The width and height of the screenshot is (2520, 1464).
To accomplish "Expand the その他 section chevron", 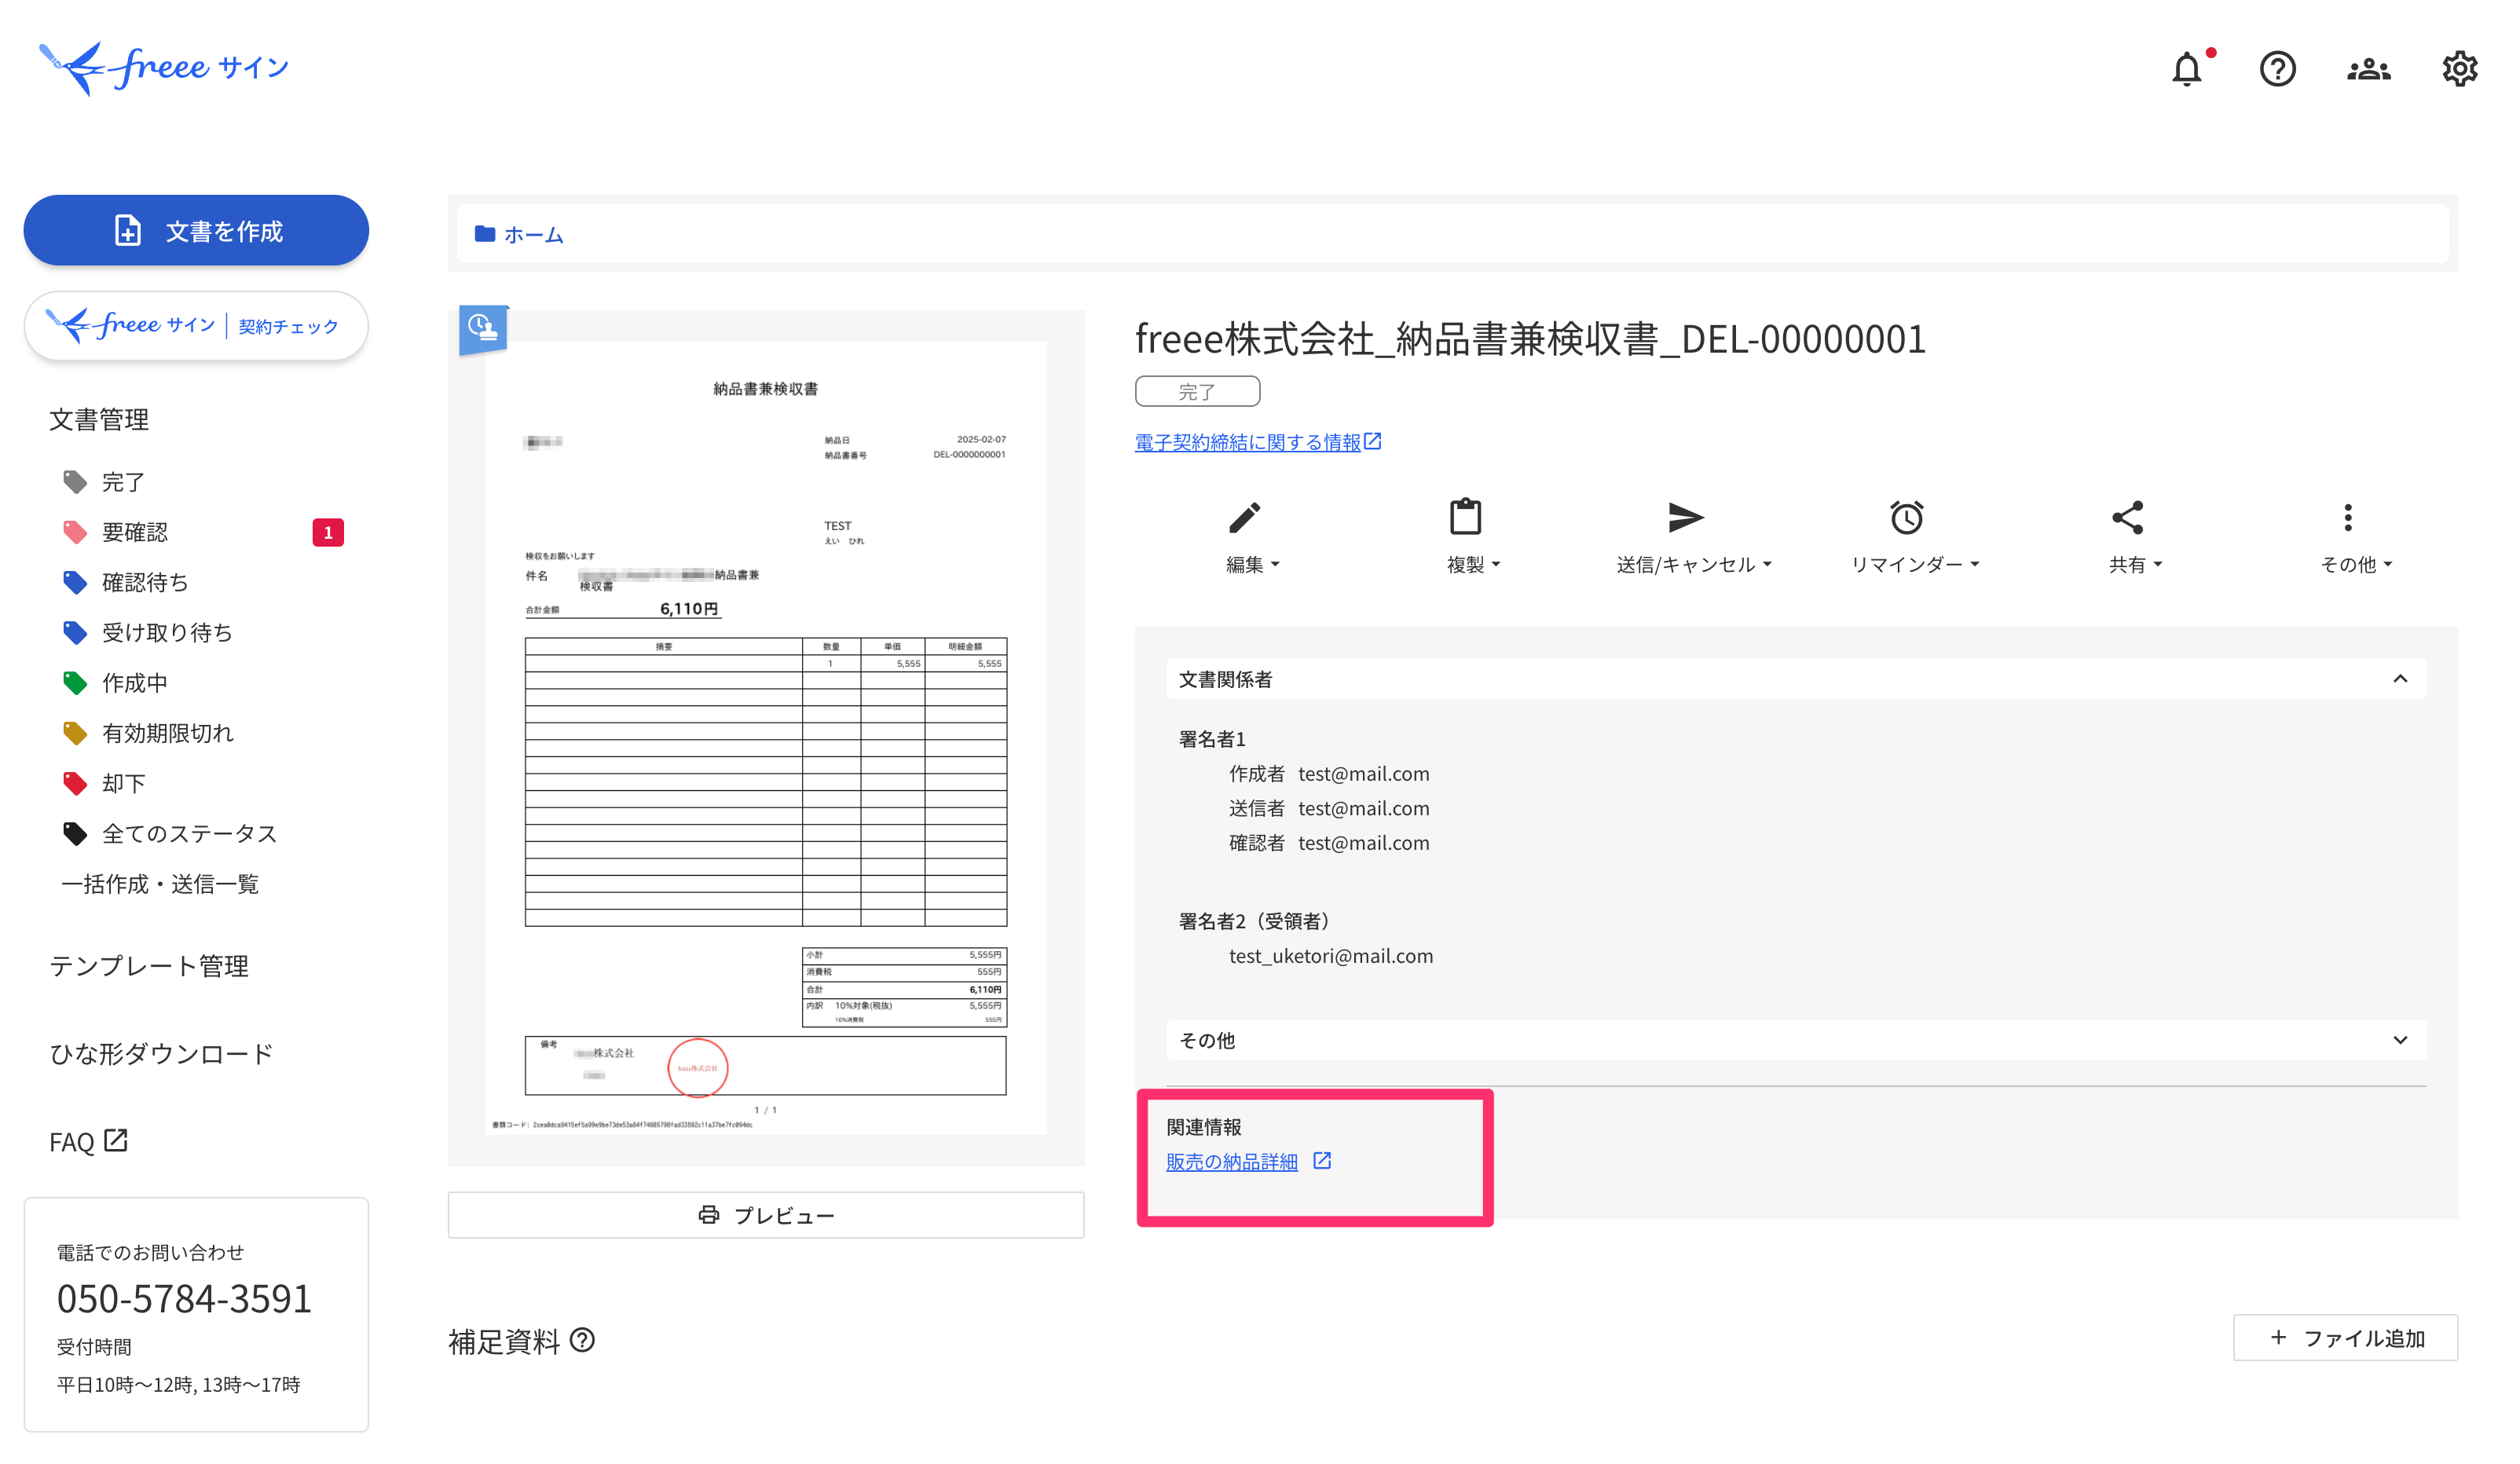I will (x=2400, y=1040).
